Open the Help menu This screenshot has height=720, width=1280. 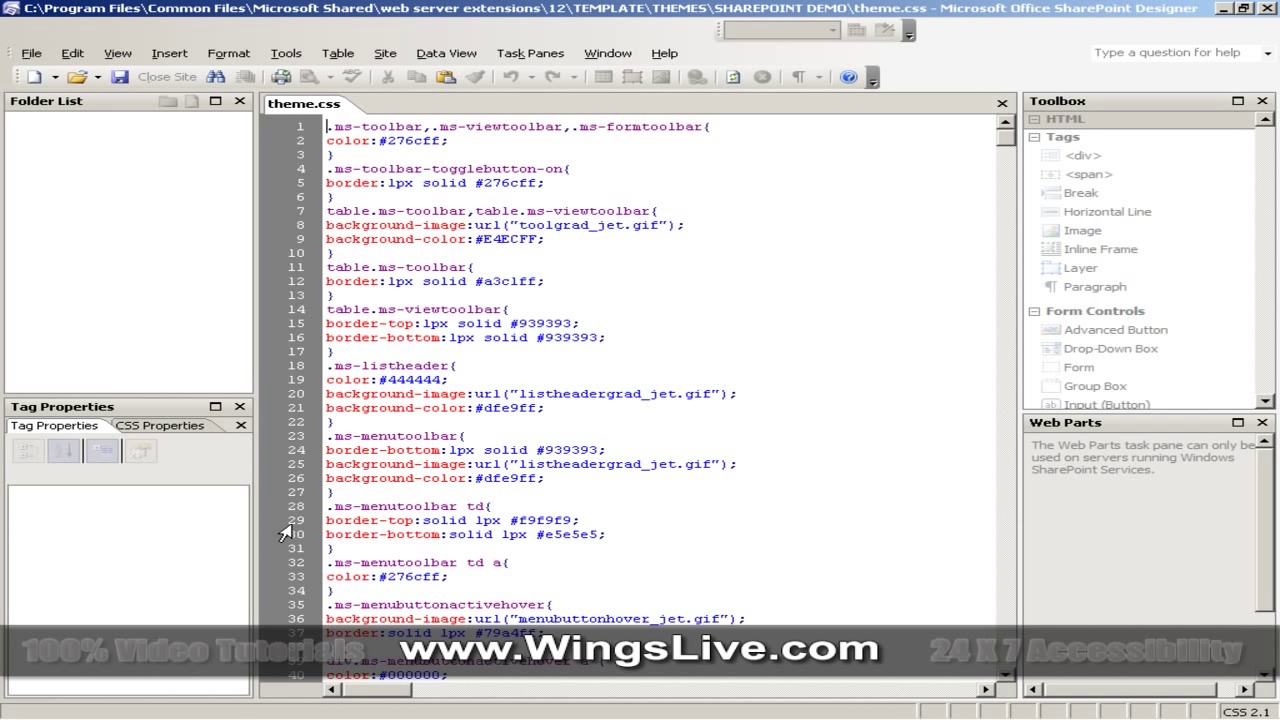664,53
